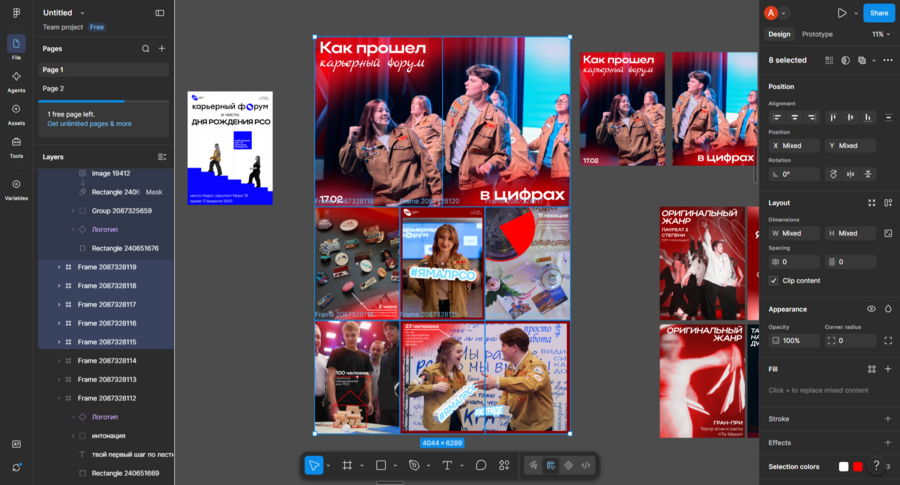Toggle constrain proportions lock for dimensions
Screen dimensions: 900x485
click(x=888, y=233)
